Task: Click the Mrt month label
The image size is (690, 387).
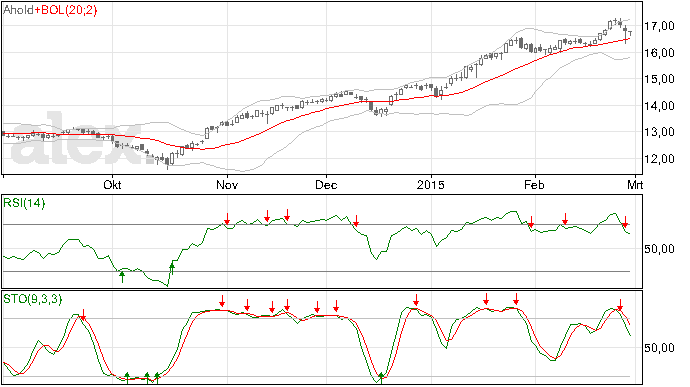Action: pos(635,184)
